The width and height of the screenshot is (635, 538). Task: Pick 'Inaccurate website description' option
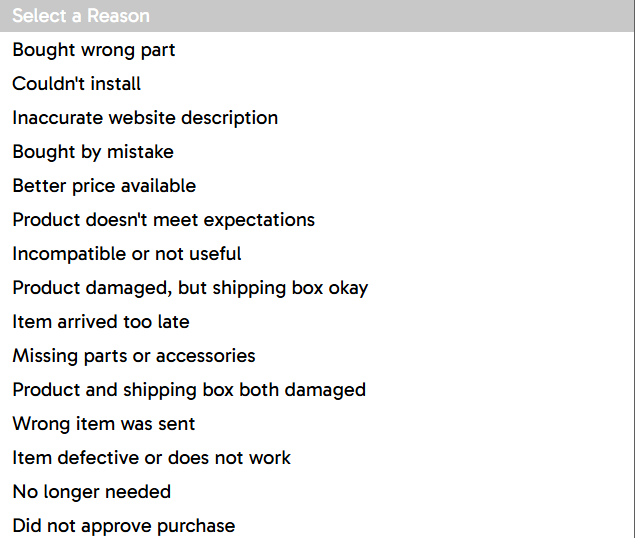click(x=317, y=118)
